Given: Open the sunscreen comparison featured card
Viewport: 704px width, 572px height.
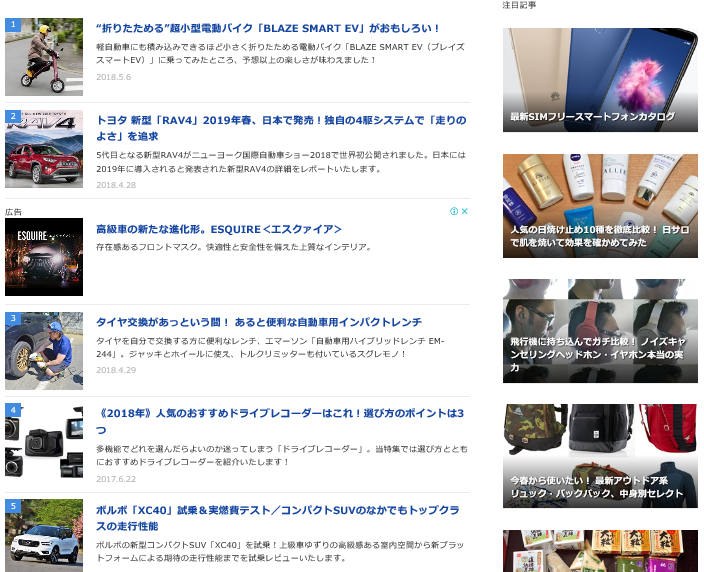Looking at the screenshot, I should click(x=600, y=206).
